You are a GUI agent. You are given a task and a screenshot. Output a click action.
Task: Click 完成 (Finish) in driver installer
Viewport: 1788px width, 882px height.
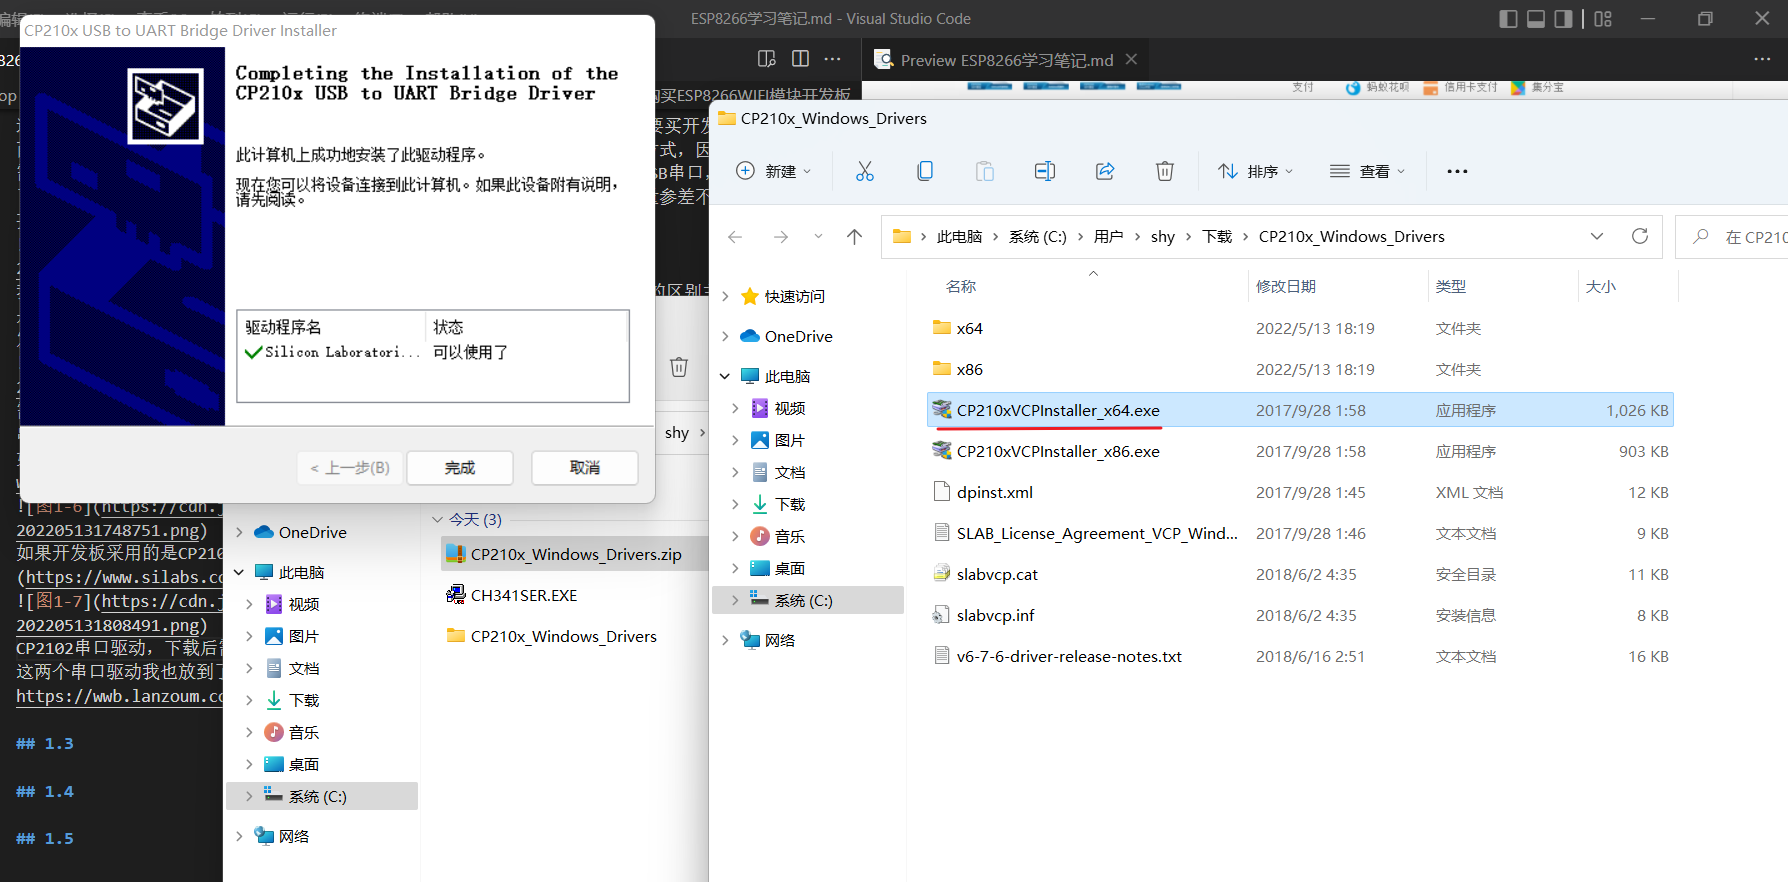pyautogui.click(x=460, y=468)
